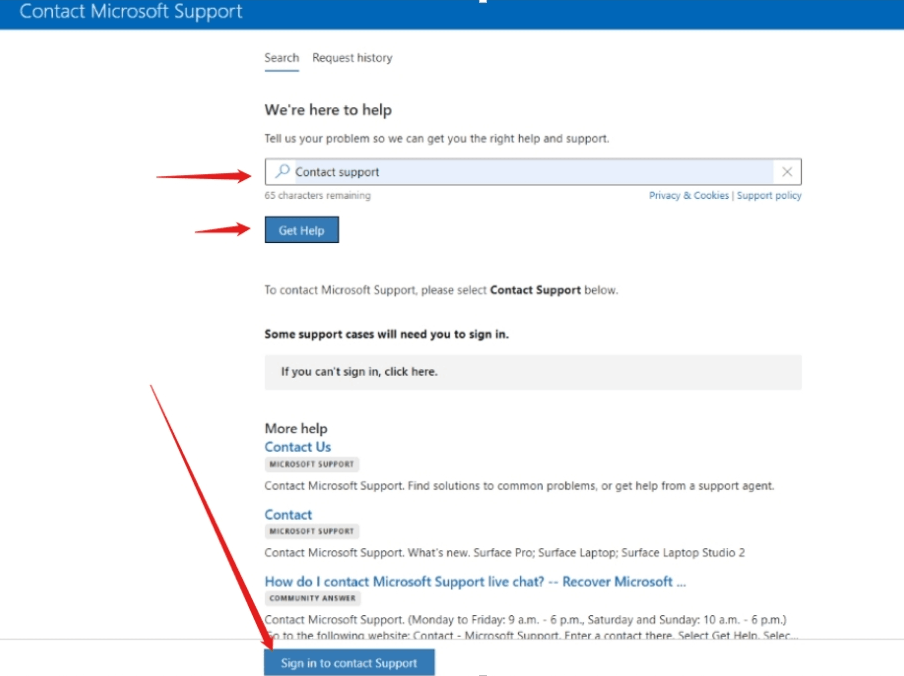Open the Contact Us result link

[x=297, y=447]
